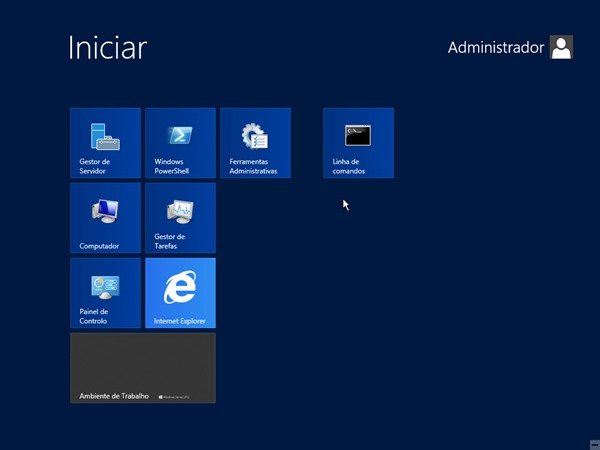The image size is (600, 450).
Task: Launch the Linha de comandos tile
Action: point(359,143)
